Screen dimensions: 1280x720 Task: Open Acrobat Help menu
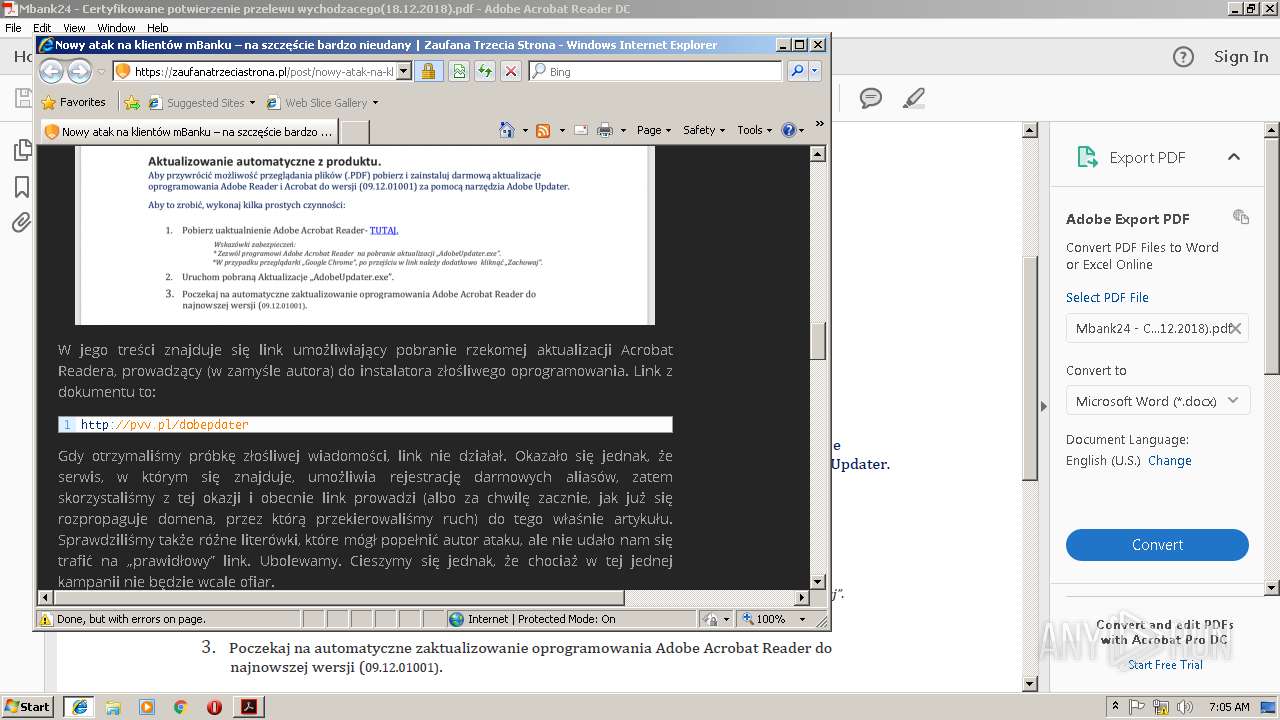[x=158, y=28]
